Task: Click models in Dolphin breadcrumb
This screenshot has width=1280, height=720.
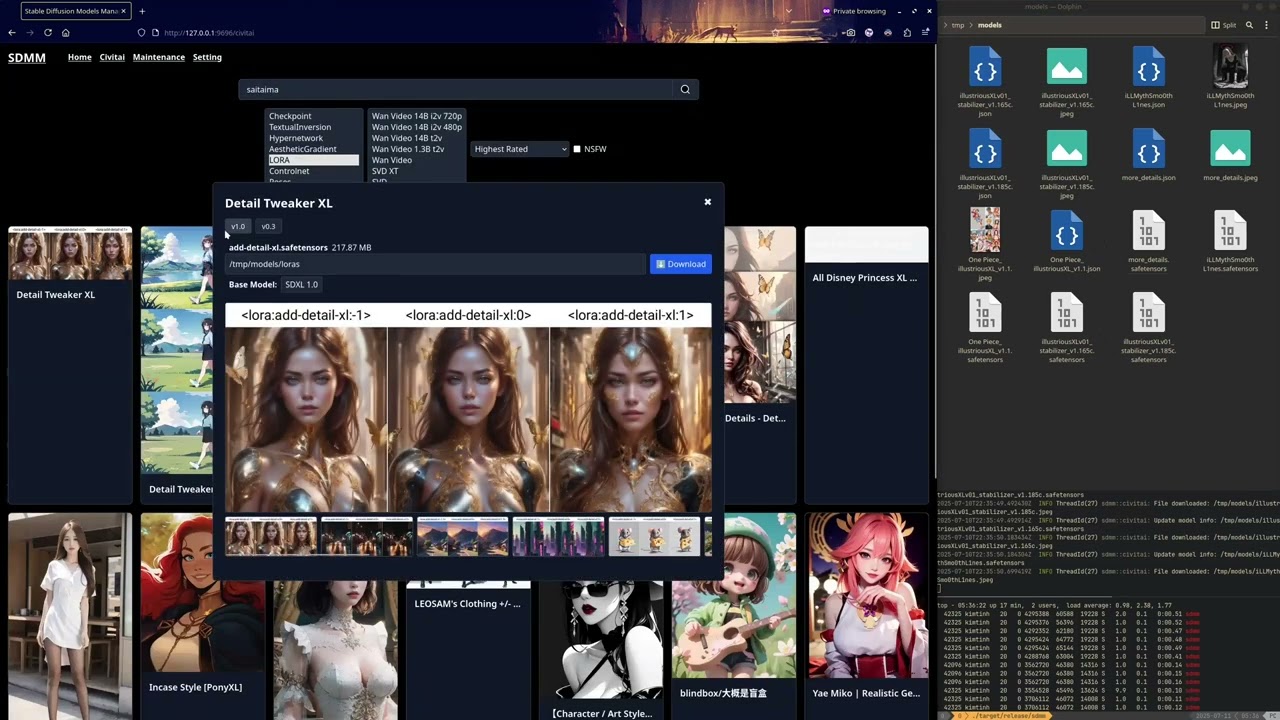Action: (989, 25)
